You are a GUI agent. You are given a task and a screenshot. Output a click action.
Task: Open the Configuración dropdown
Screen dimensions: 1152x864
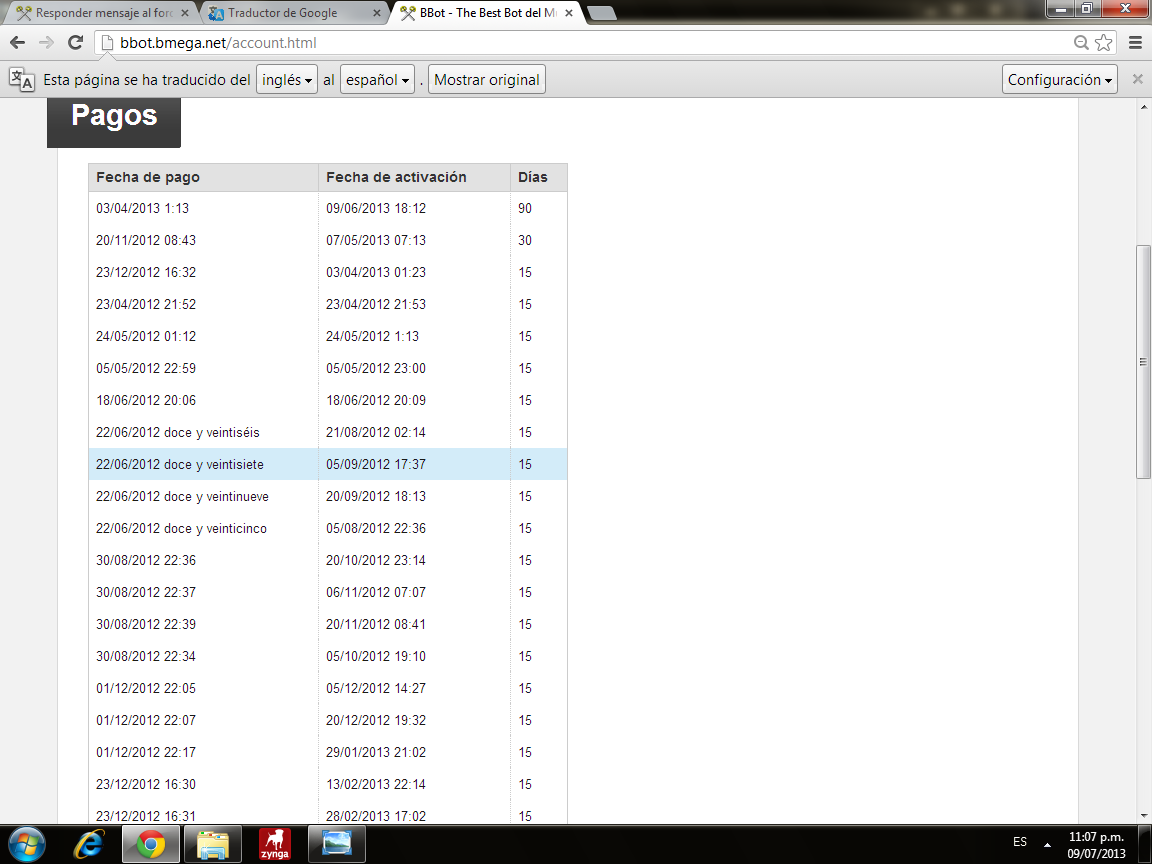1059,80
